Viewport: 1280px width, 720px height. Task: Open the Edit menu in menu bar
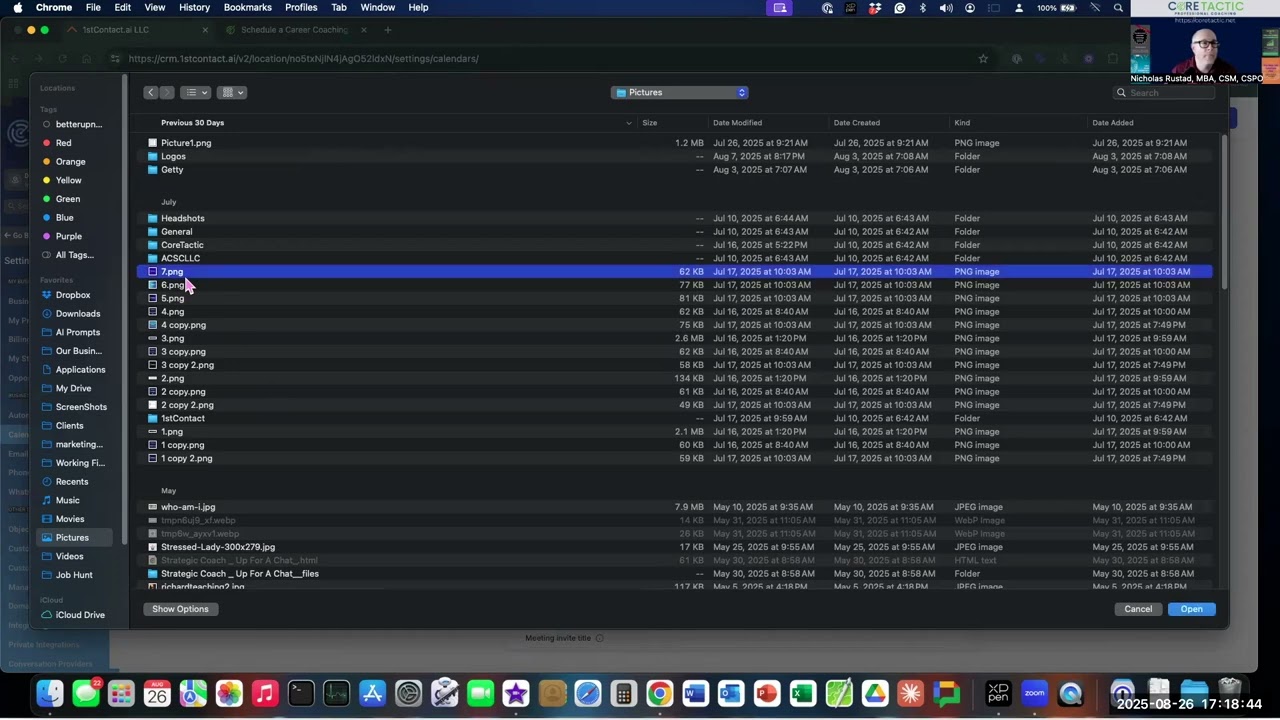122,8
